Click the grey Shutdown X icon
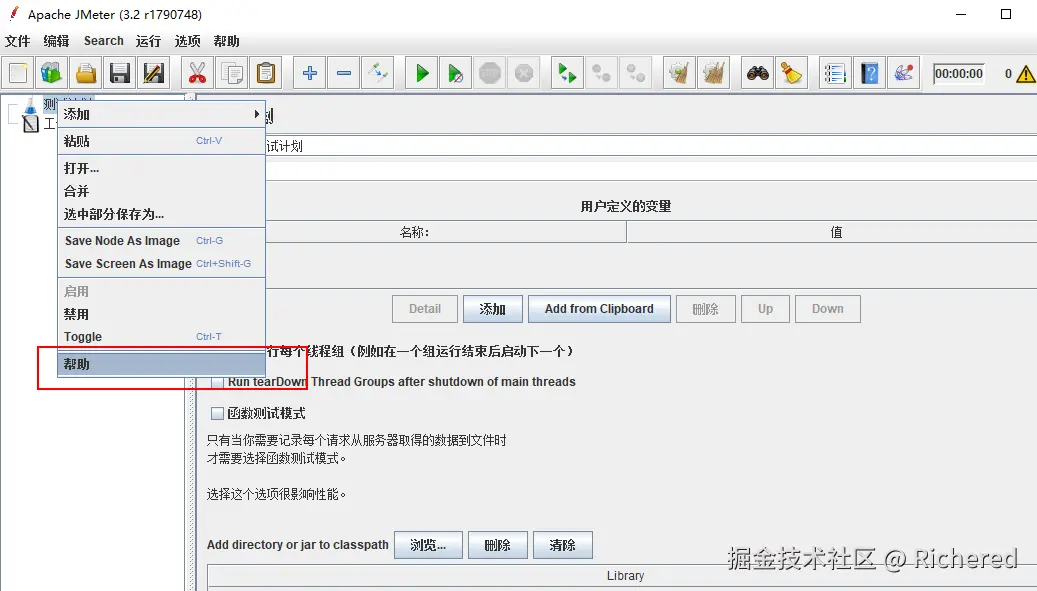Screen dimensions: 1037x591 coord(524,73)
